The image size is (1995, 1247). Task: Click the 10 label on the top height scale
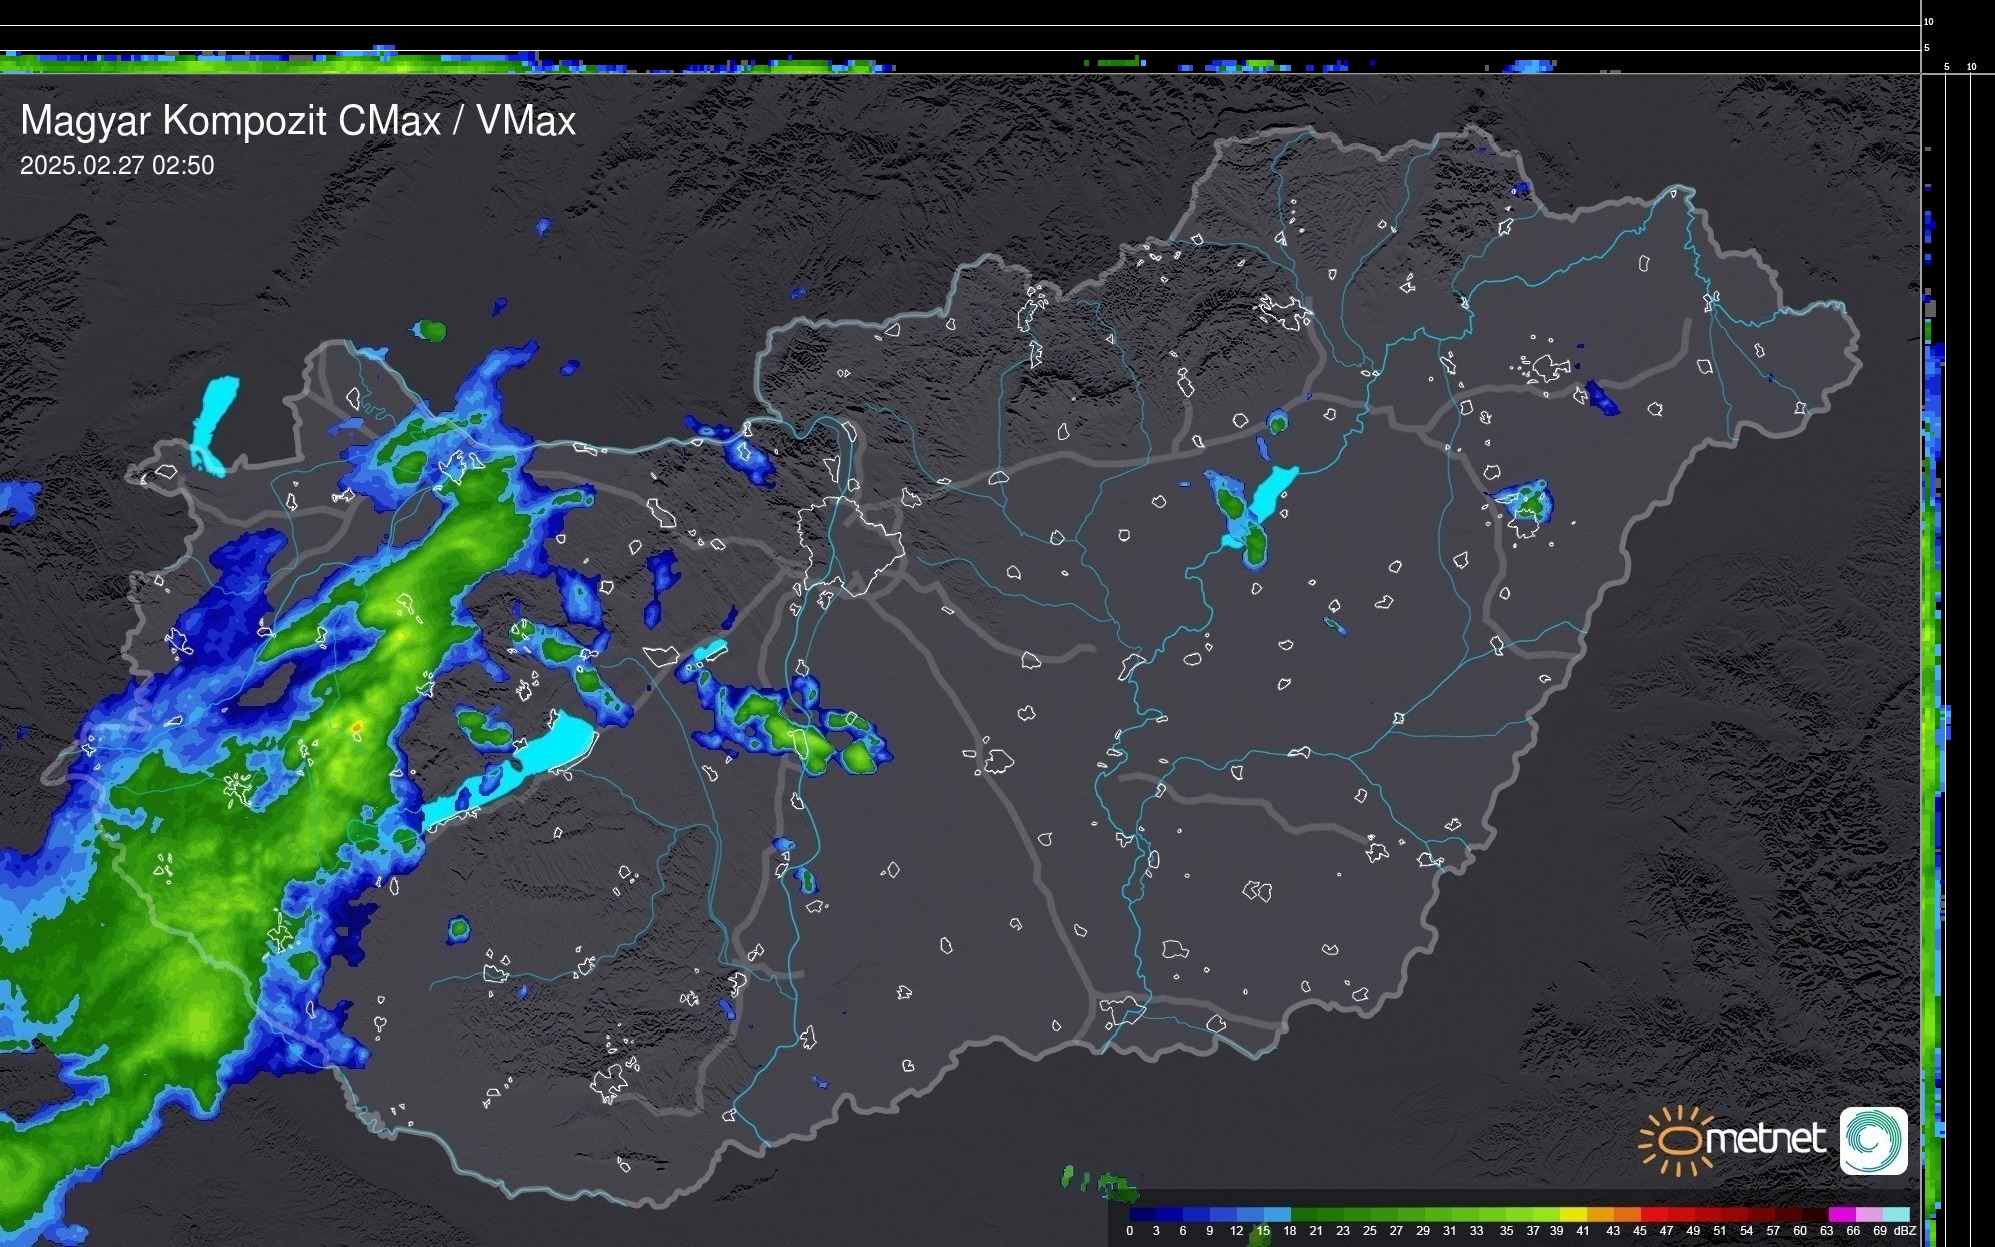tap(1929, 21)
